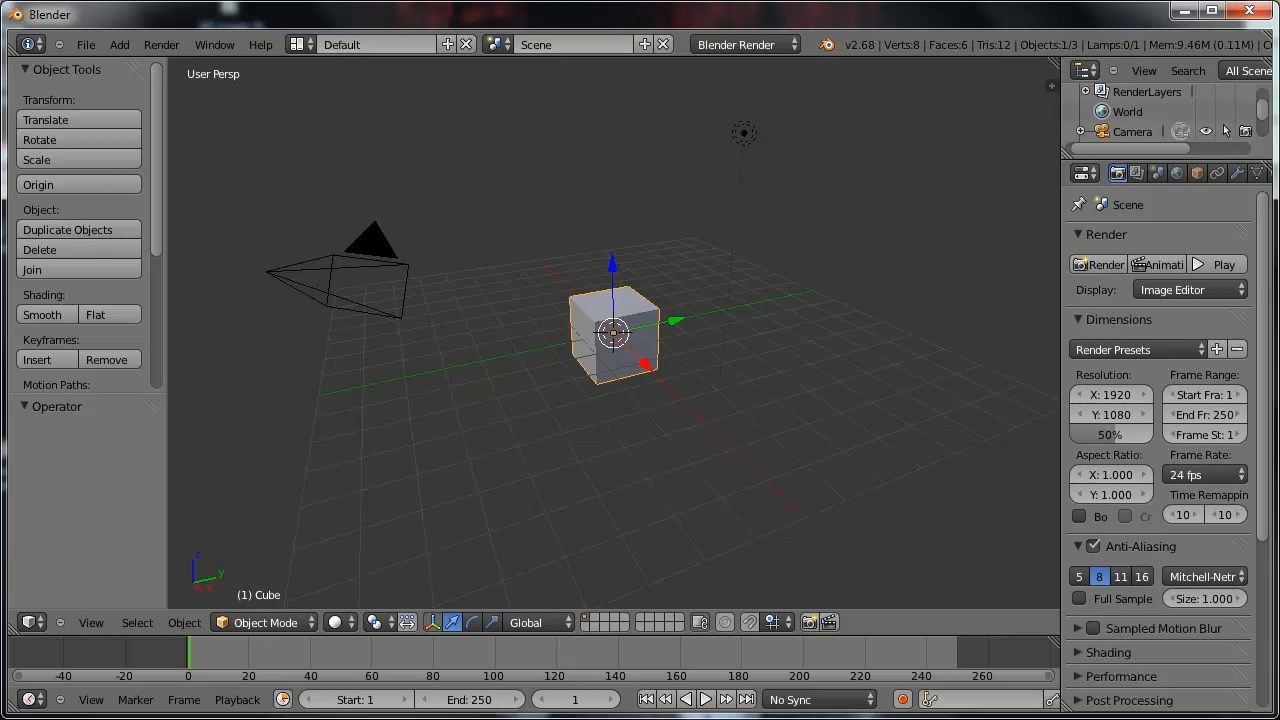Jump to last frame in timeline

[746, 699]
